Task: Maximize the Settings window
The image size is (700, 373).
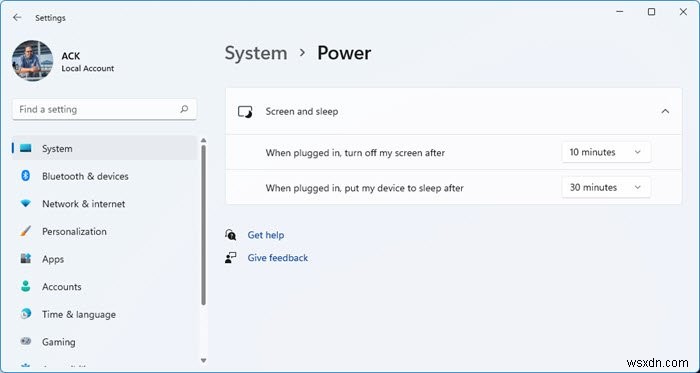Action: pyautogui.click(x=651, y=12)
